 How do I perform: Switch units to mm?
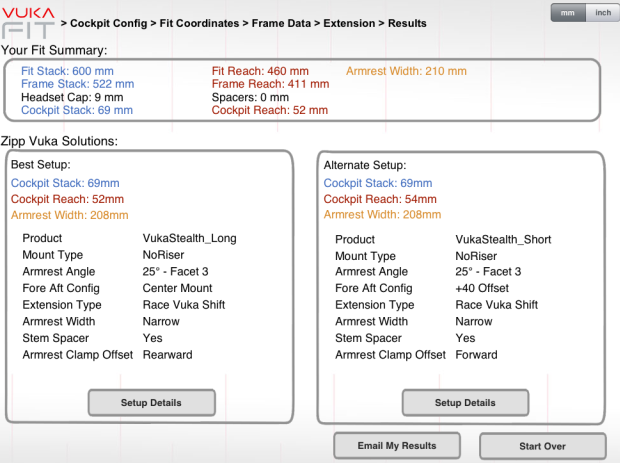[567, 13]
